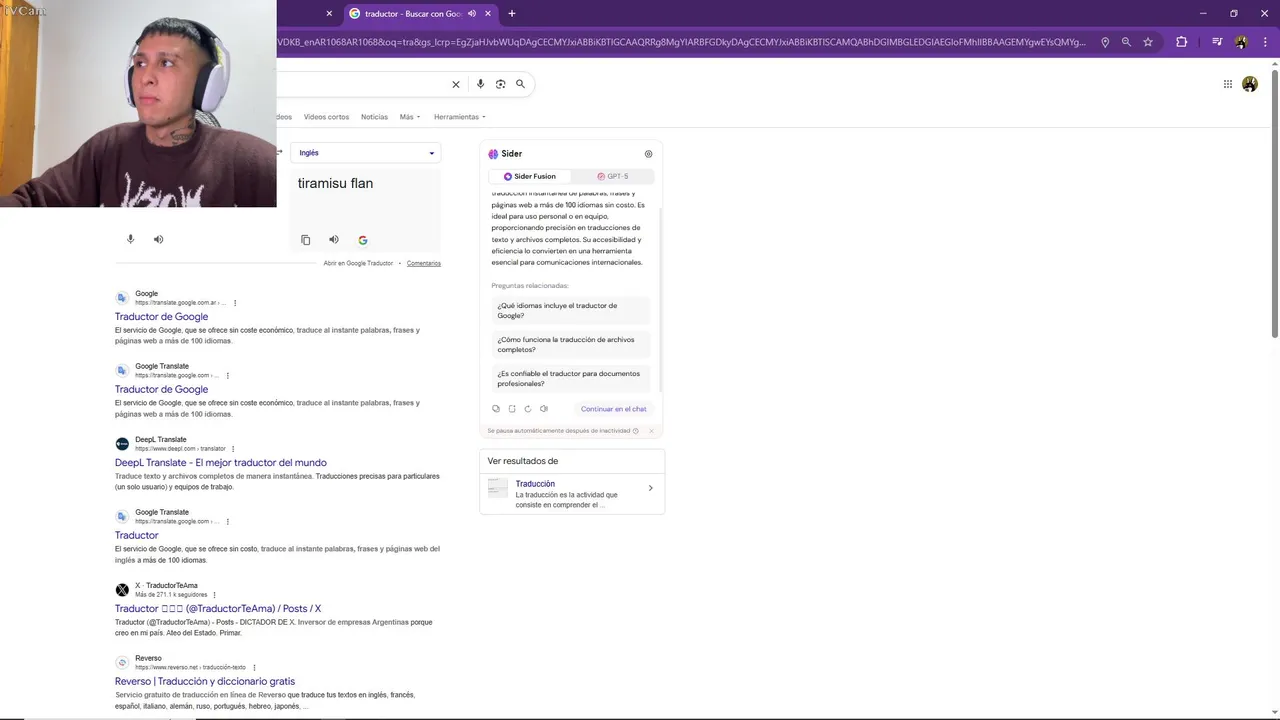Screen dimensions: 1280x720
Task: Search translation on Google G icon
Action: click(363, 240)
